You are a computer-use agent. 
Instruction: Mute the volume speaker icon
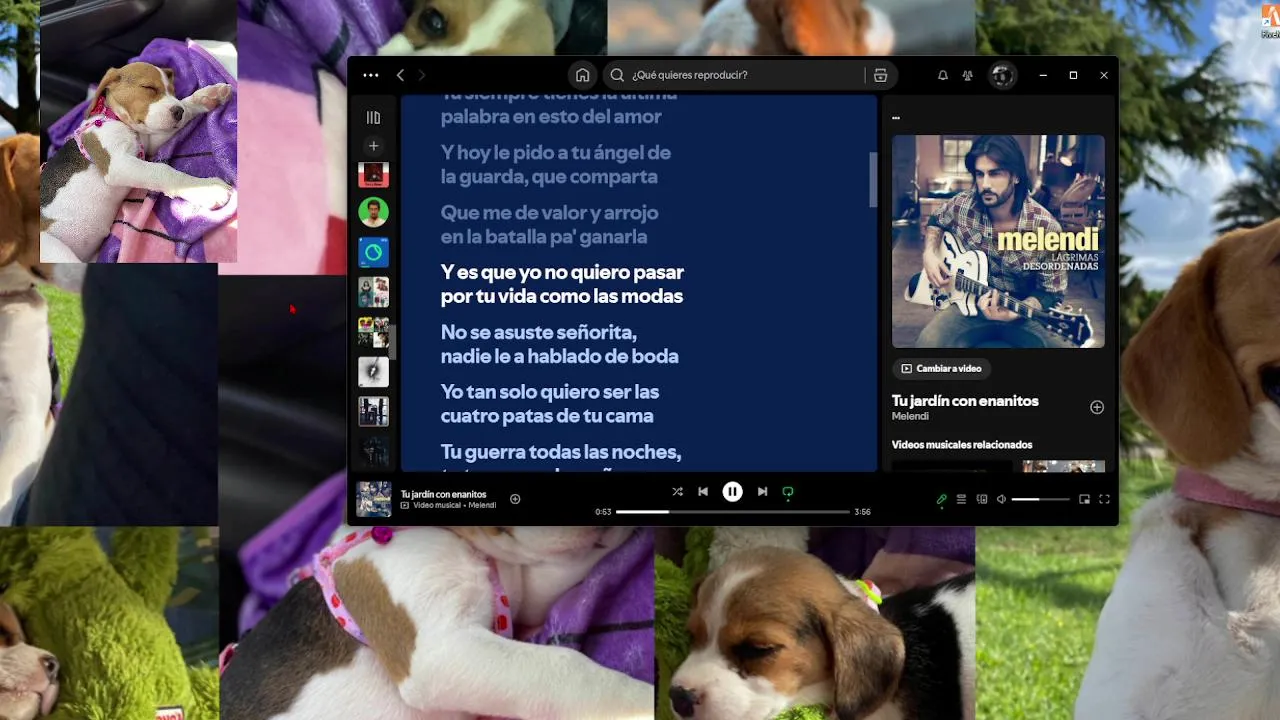(1001, 499)
